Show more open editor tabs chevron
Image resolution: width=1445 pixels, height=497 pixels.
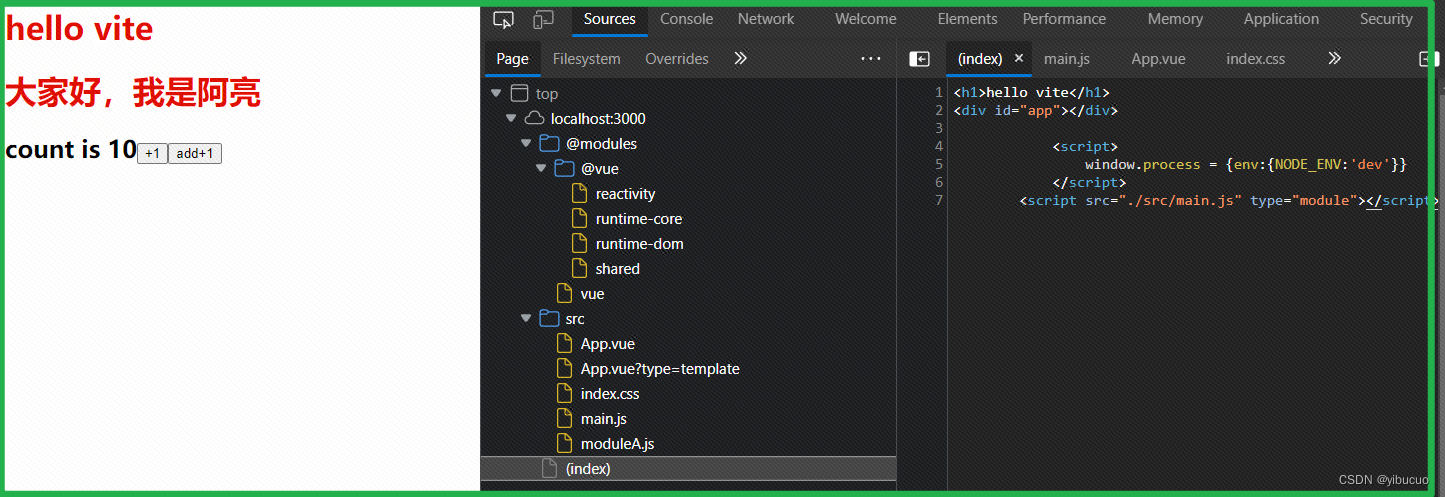pyautogui.click(x=1334, y=59)
